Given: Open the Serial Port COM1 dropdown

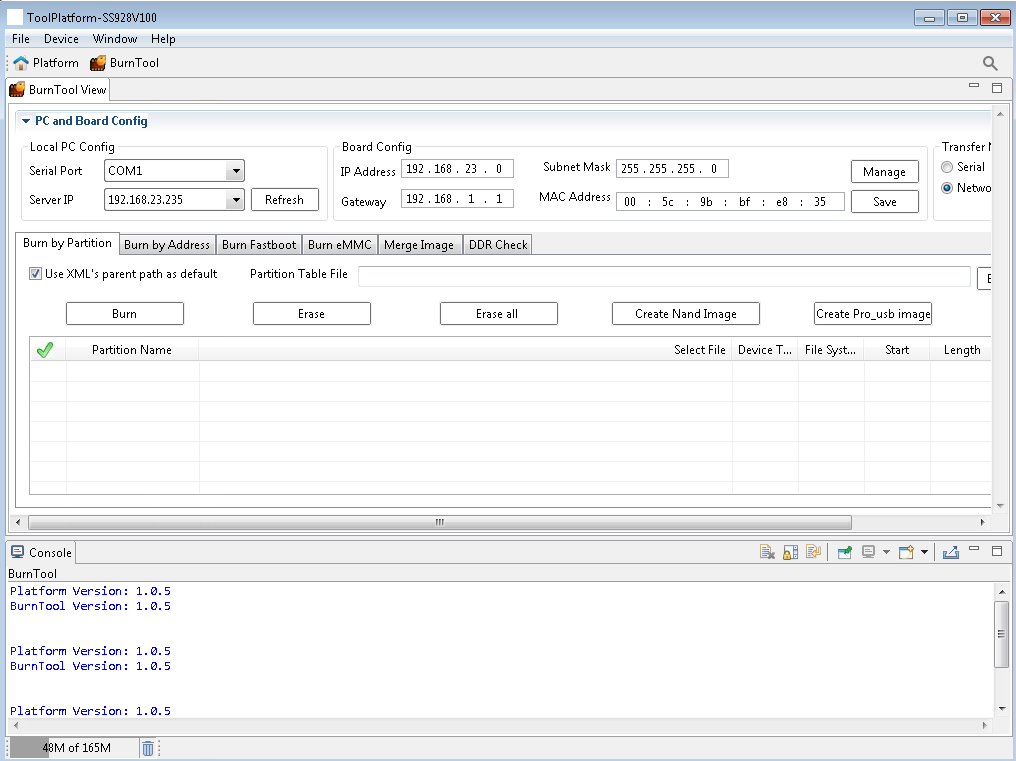Looking at the screenshot, I should (x=236, y=171).
